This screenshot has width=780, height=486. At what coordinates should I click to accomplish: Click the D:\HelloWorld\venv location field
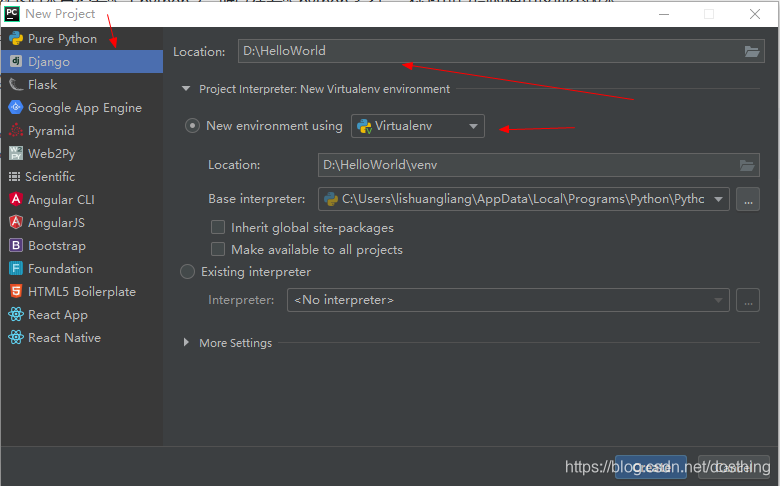point(539,165)
